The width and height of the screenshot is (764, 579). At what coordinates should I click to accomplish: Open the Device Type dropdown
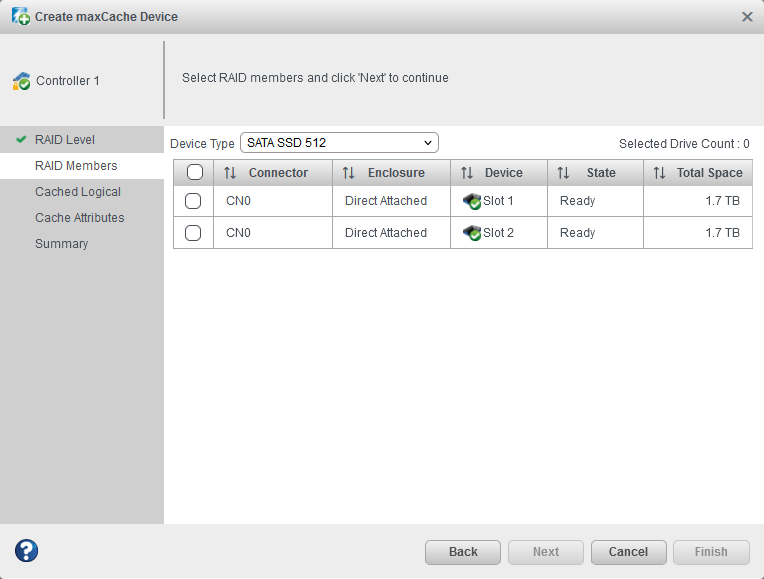(339, 143)
